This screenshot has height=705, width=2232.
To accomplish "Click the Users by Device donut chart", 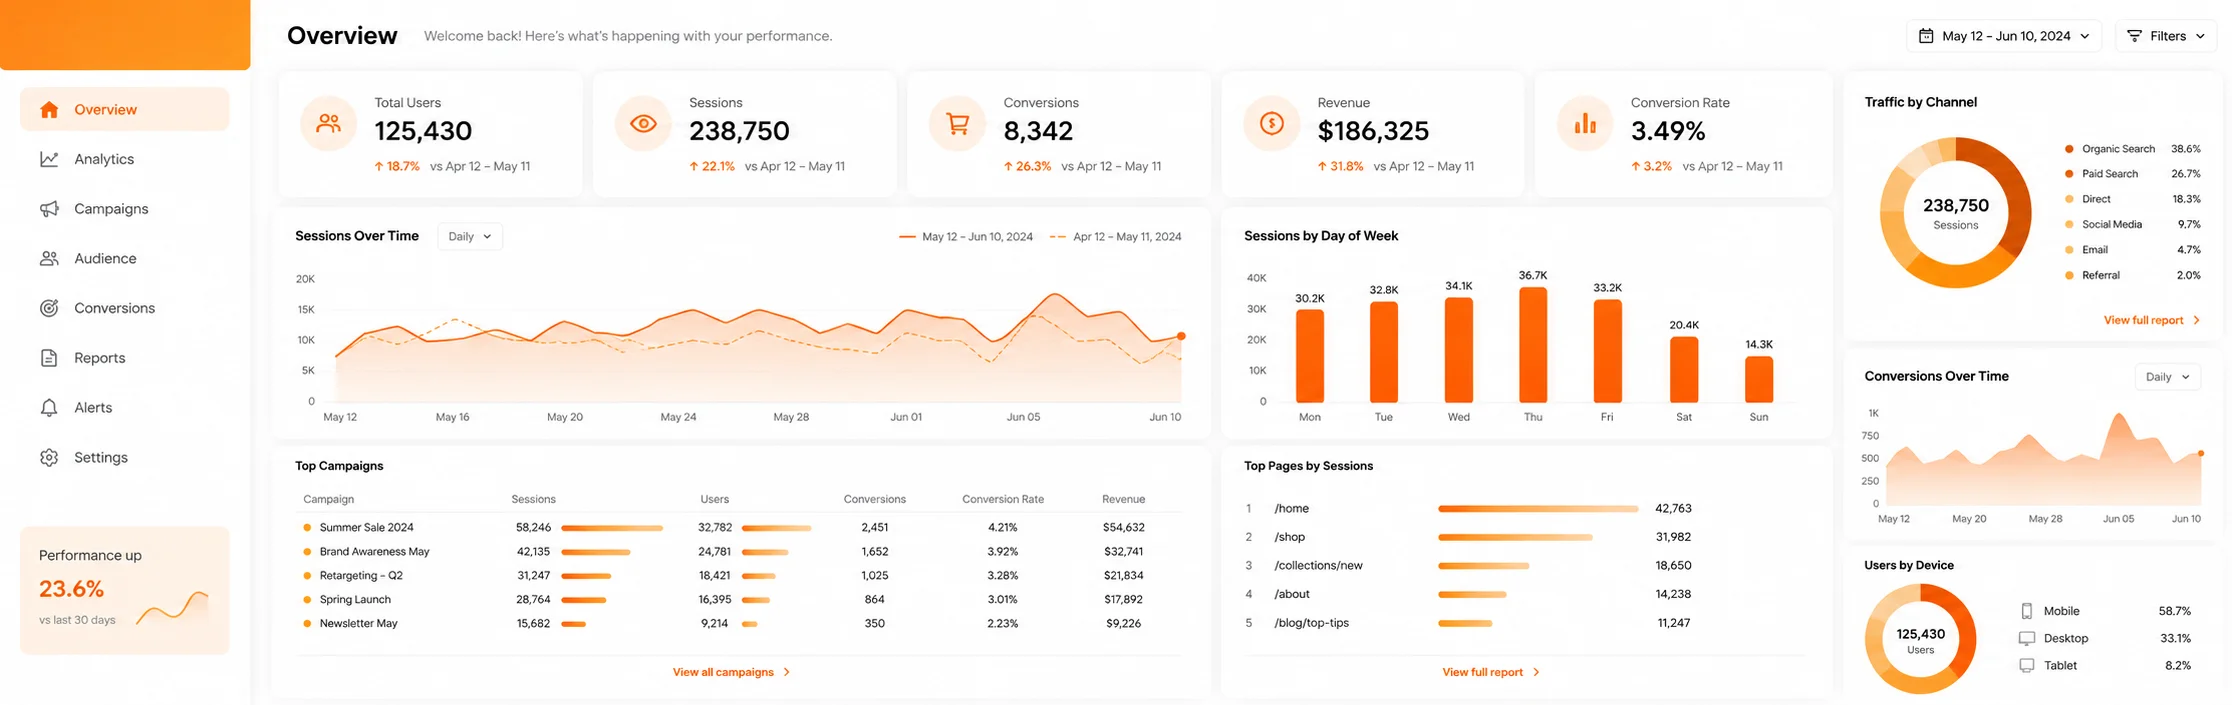I will [1921, 639].
